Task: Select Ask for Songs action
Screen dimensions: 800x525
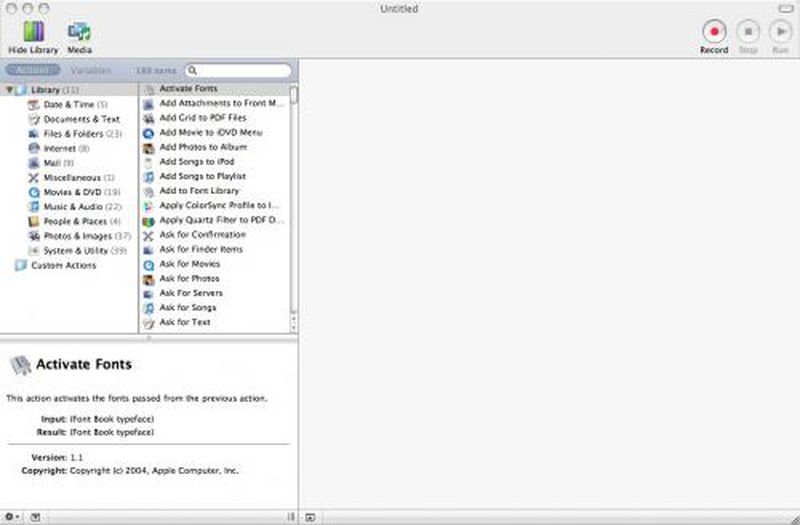Action: tap(214, 308)
